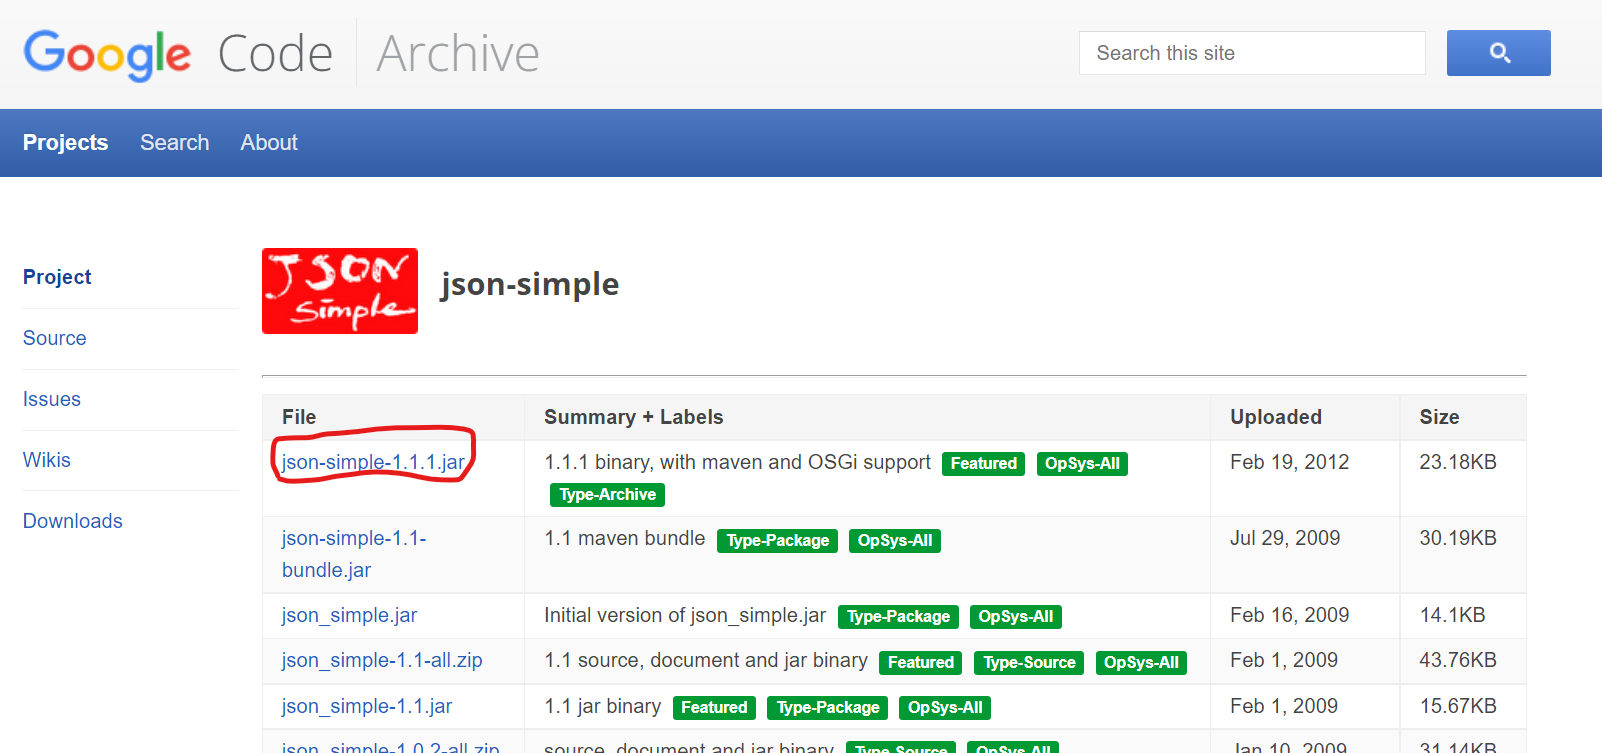Click the 30.19KB size value
The height and width of the screenshot is (753, 1602).
(1458, 538)
